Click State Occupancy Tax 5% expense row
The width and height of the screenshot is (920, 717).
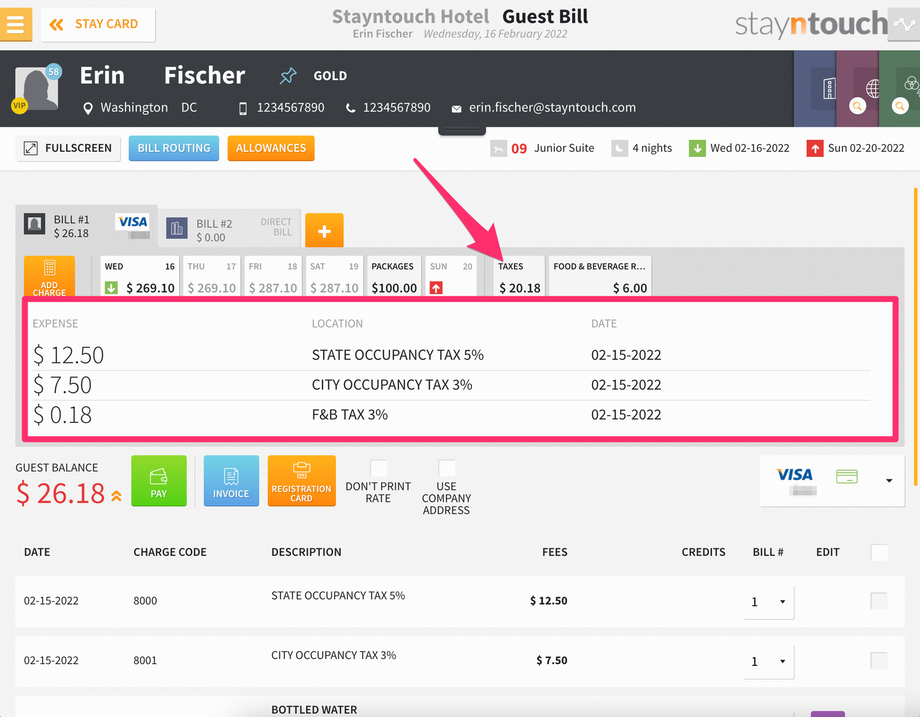451,355
